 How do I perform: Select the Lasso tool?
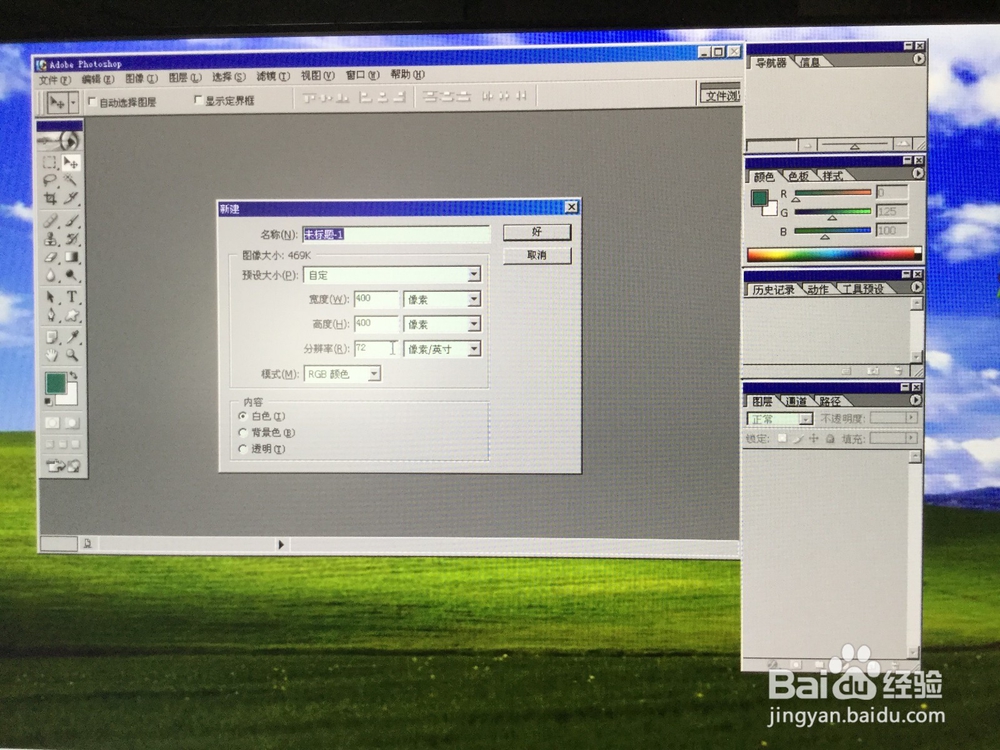click(x=50, y=181)
